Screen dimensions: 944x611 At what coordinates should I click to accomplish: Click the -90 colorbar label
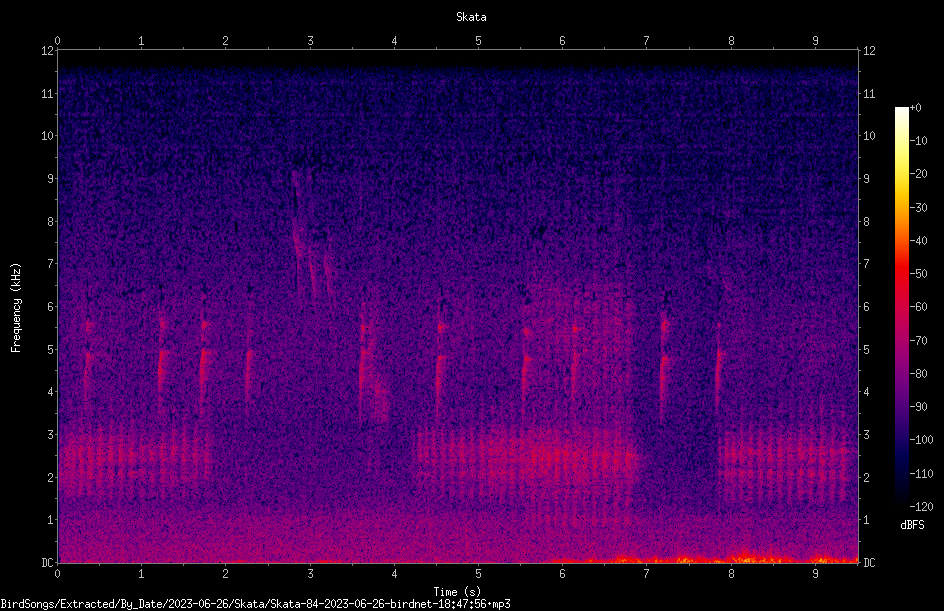click(x=919, y=407)
